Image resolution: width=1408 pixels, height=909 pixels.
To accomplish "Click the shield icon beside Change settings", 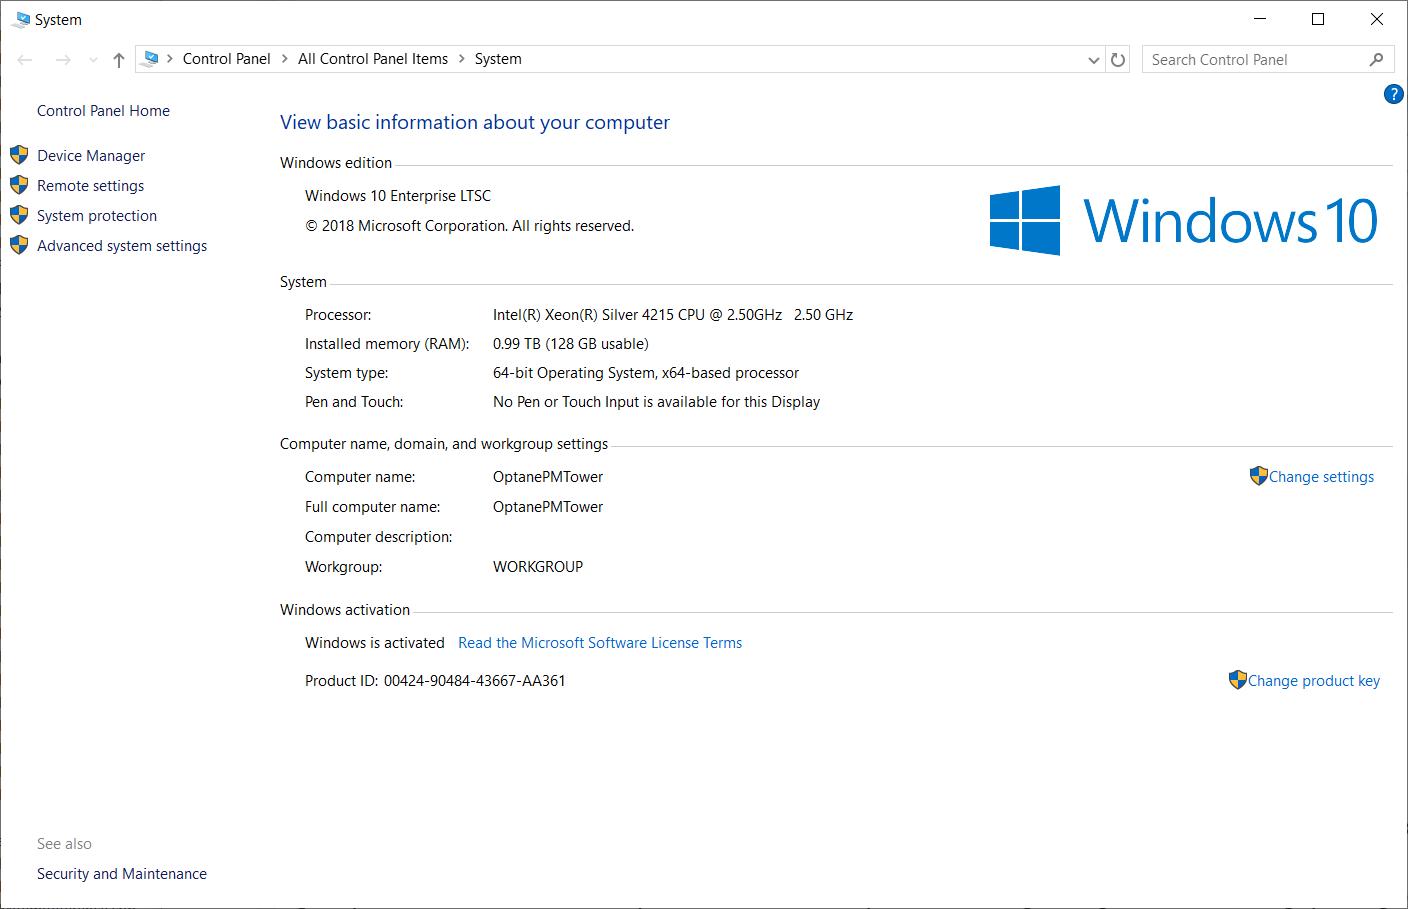I will (x=1258, y=476).
